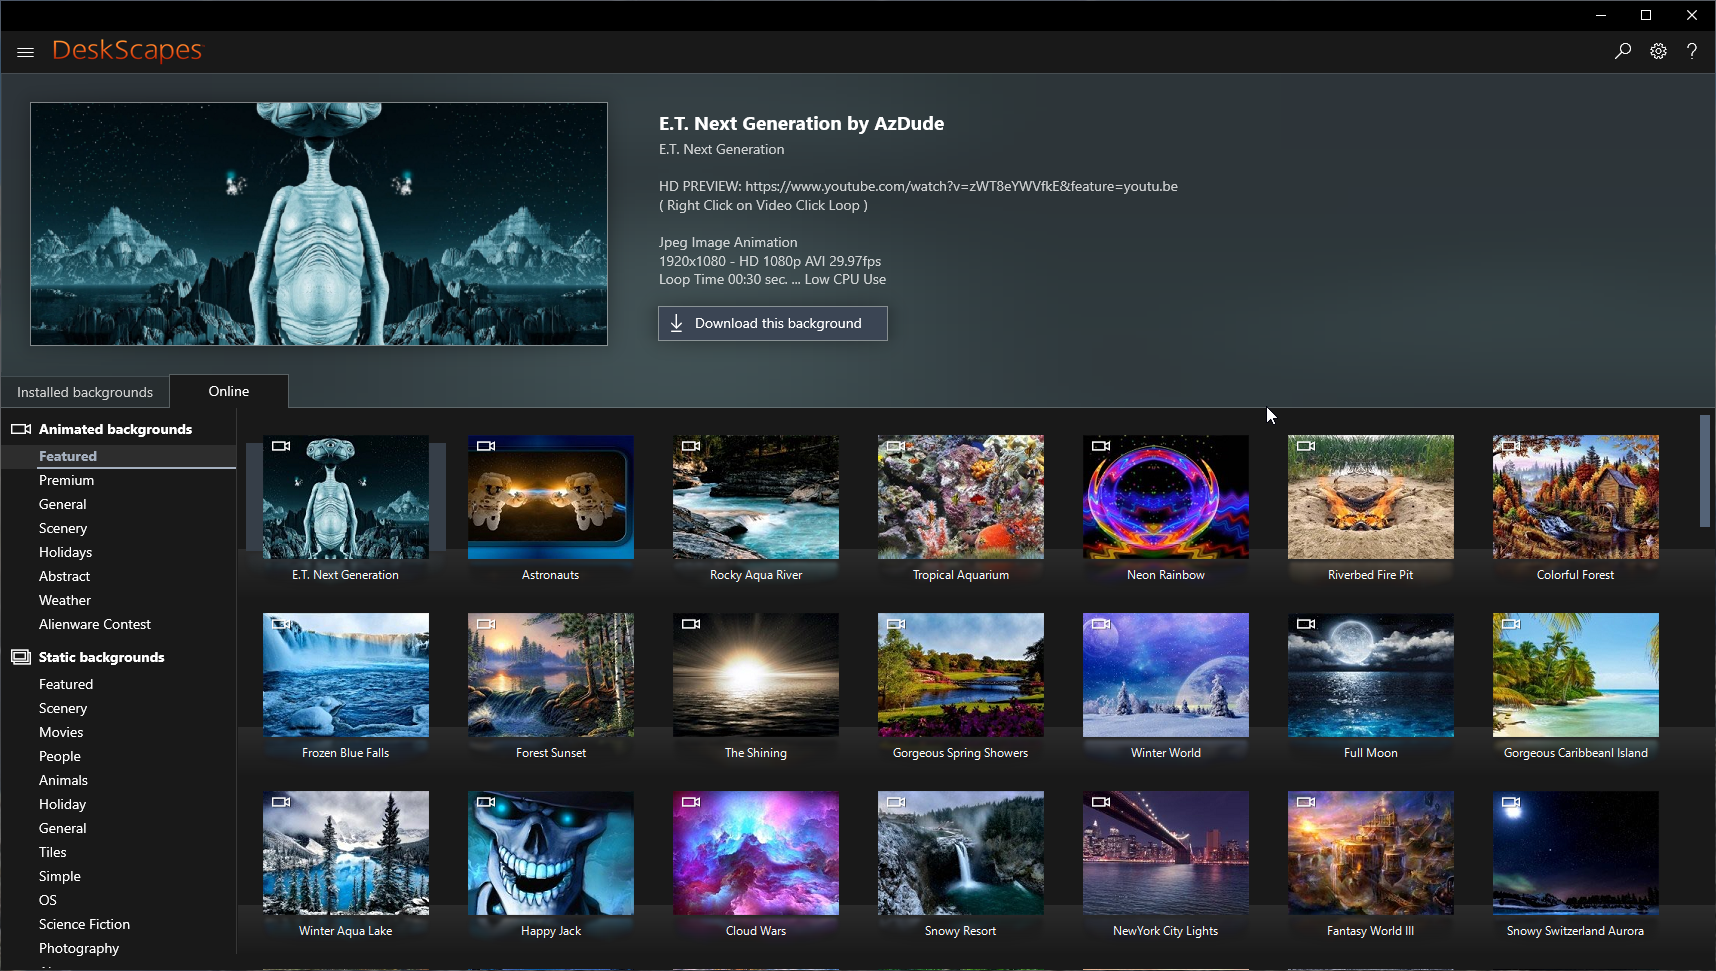
Task: Click video icon on Astronauts thumbnail
Action: (486, 446)
